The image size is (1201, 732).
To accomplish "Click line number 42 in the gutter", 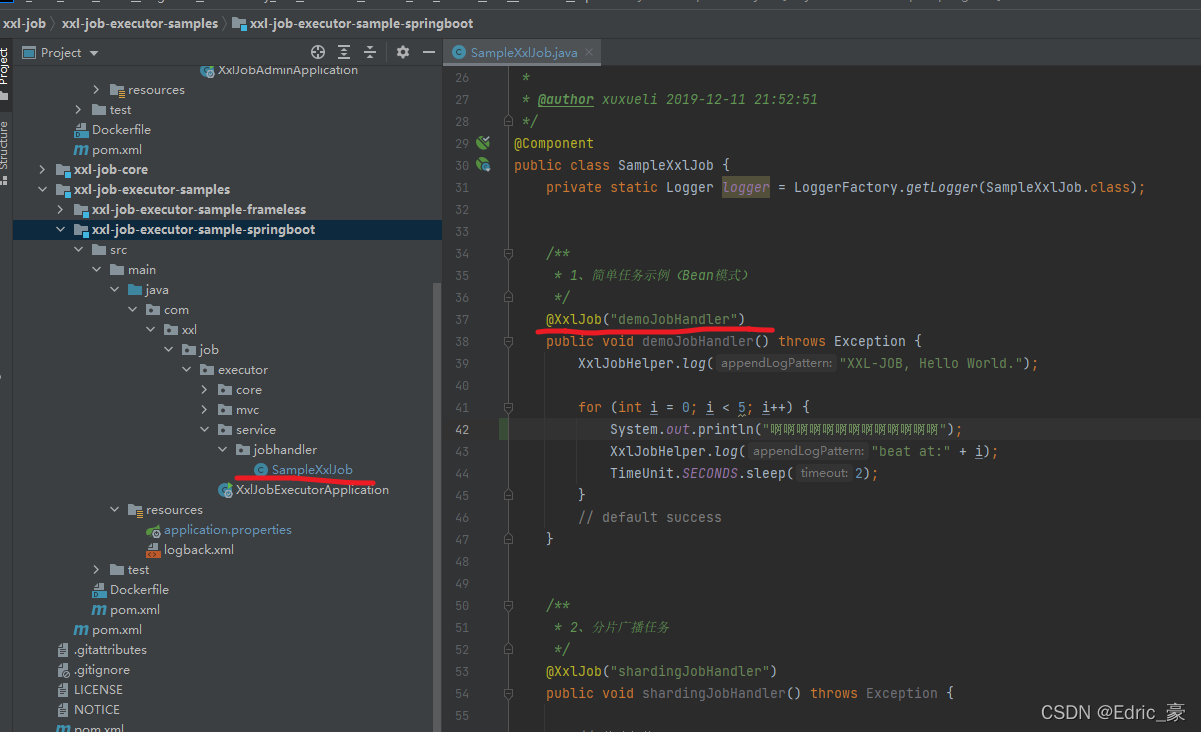I will pos(461,429).
